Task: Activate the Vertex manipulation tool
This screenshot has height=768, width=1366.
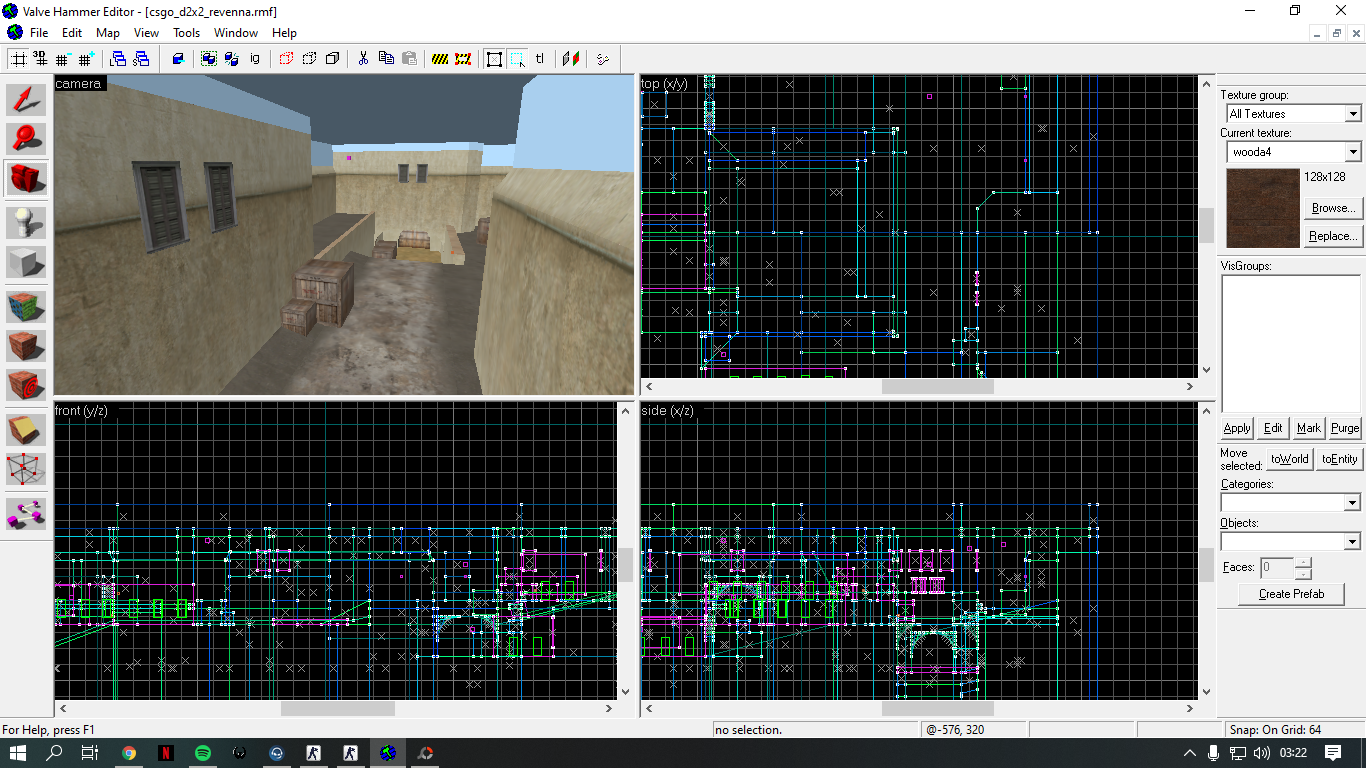Action: click(26, 469)
